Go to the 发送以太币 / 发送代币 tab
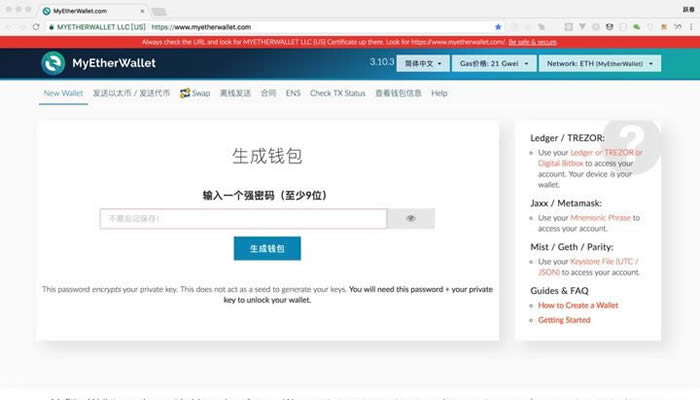 click(x=131, y=93)
